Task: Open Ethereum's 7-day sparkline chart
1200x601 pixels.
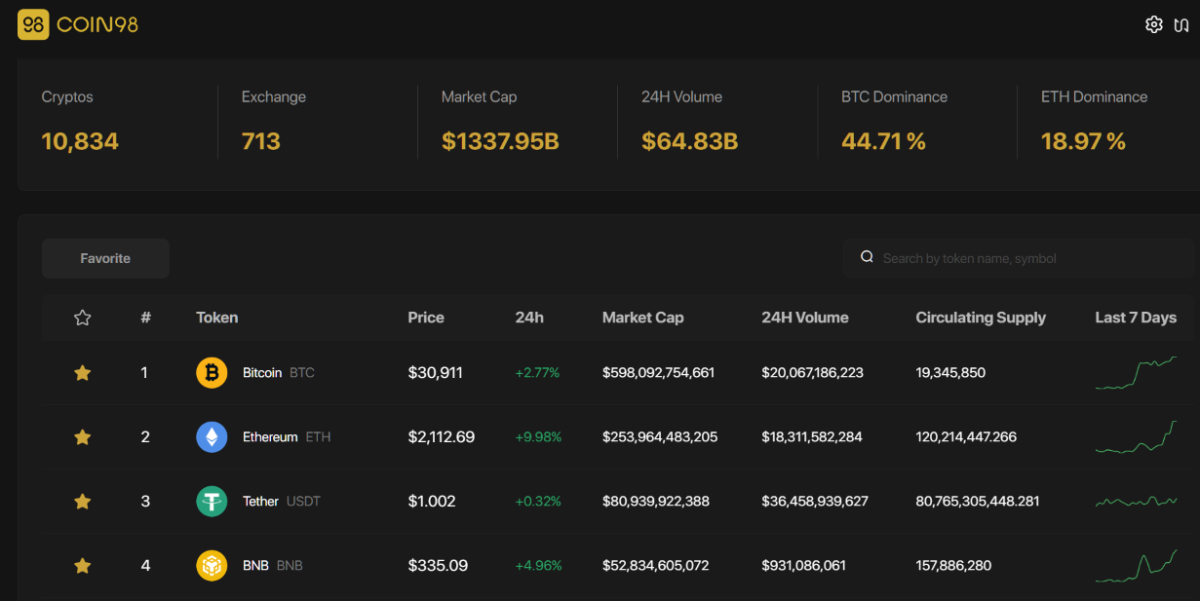Action: (1136, 437)
